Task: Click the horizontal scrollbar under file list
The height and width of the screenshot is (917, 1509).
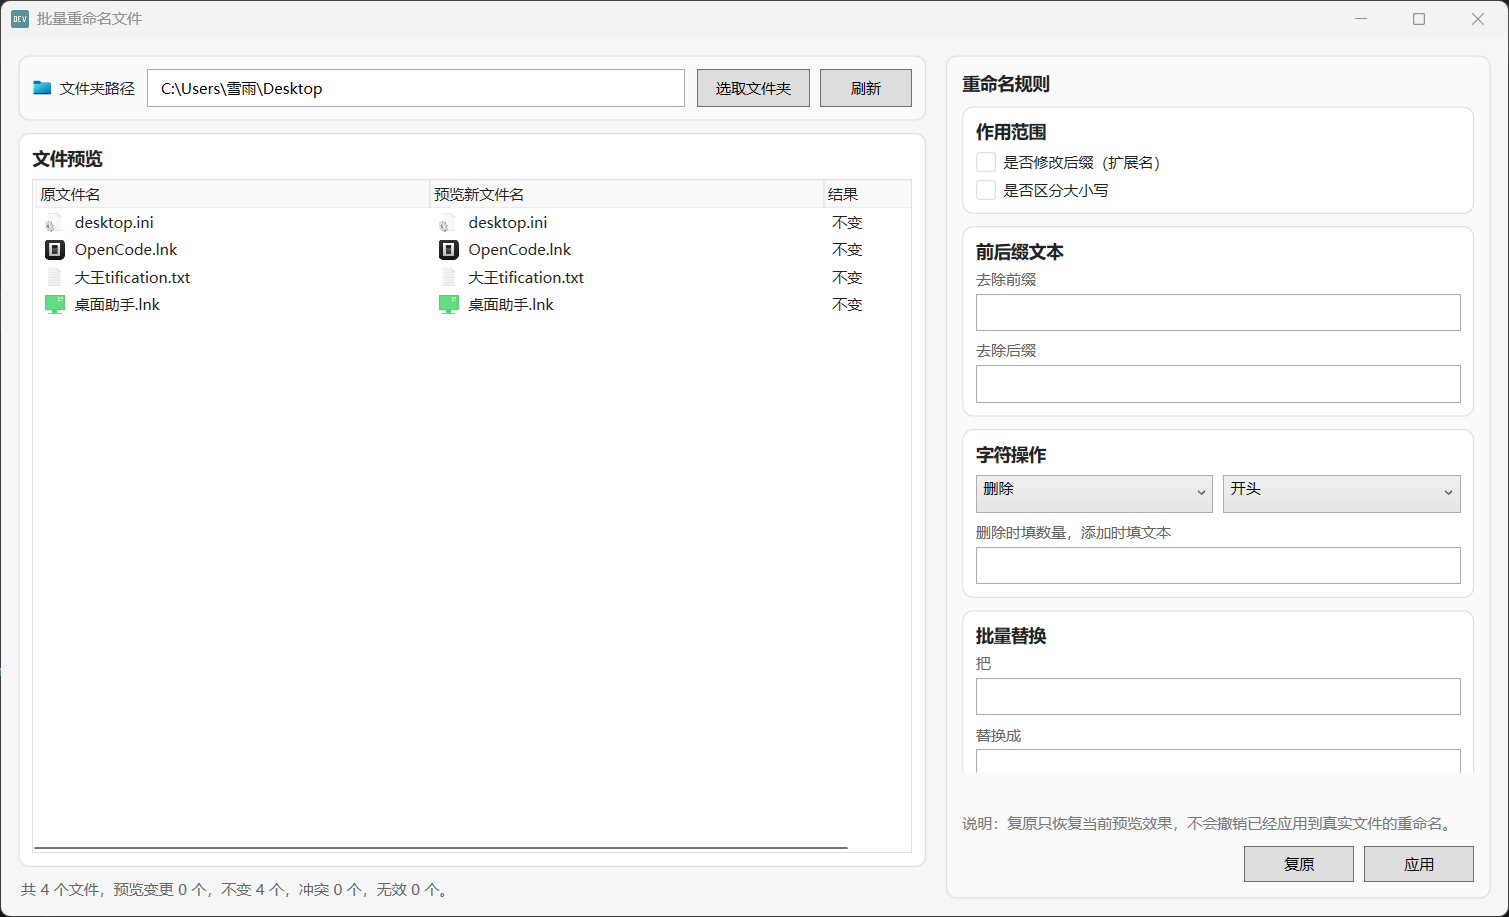Action: (x=440, y=848)
